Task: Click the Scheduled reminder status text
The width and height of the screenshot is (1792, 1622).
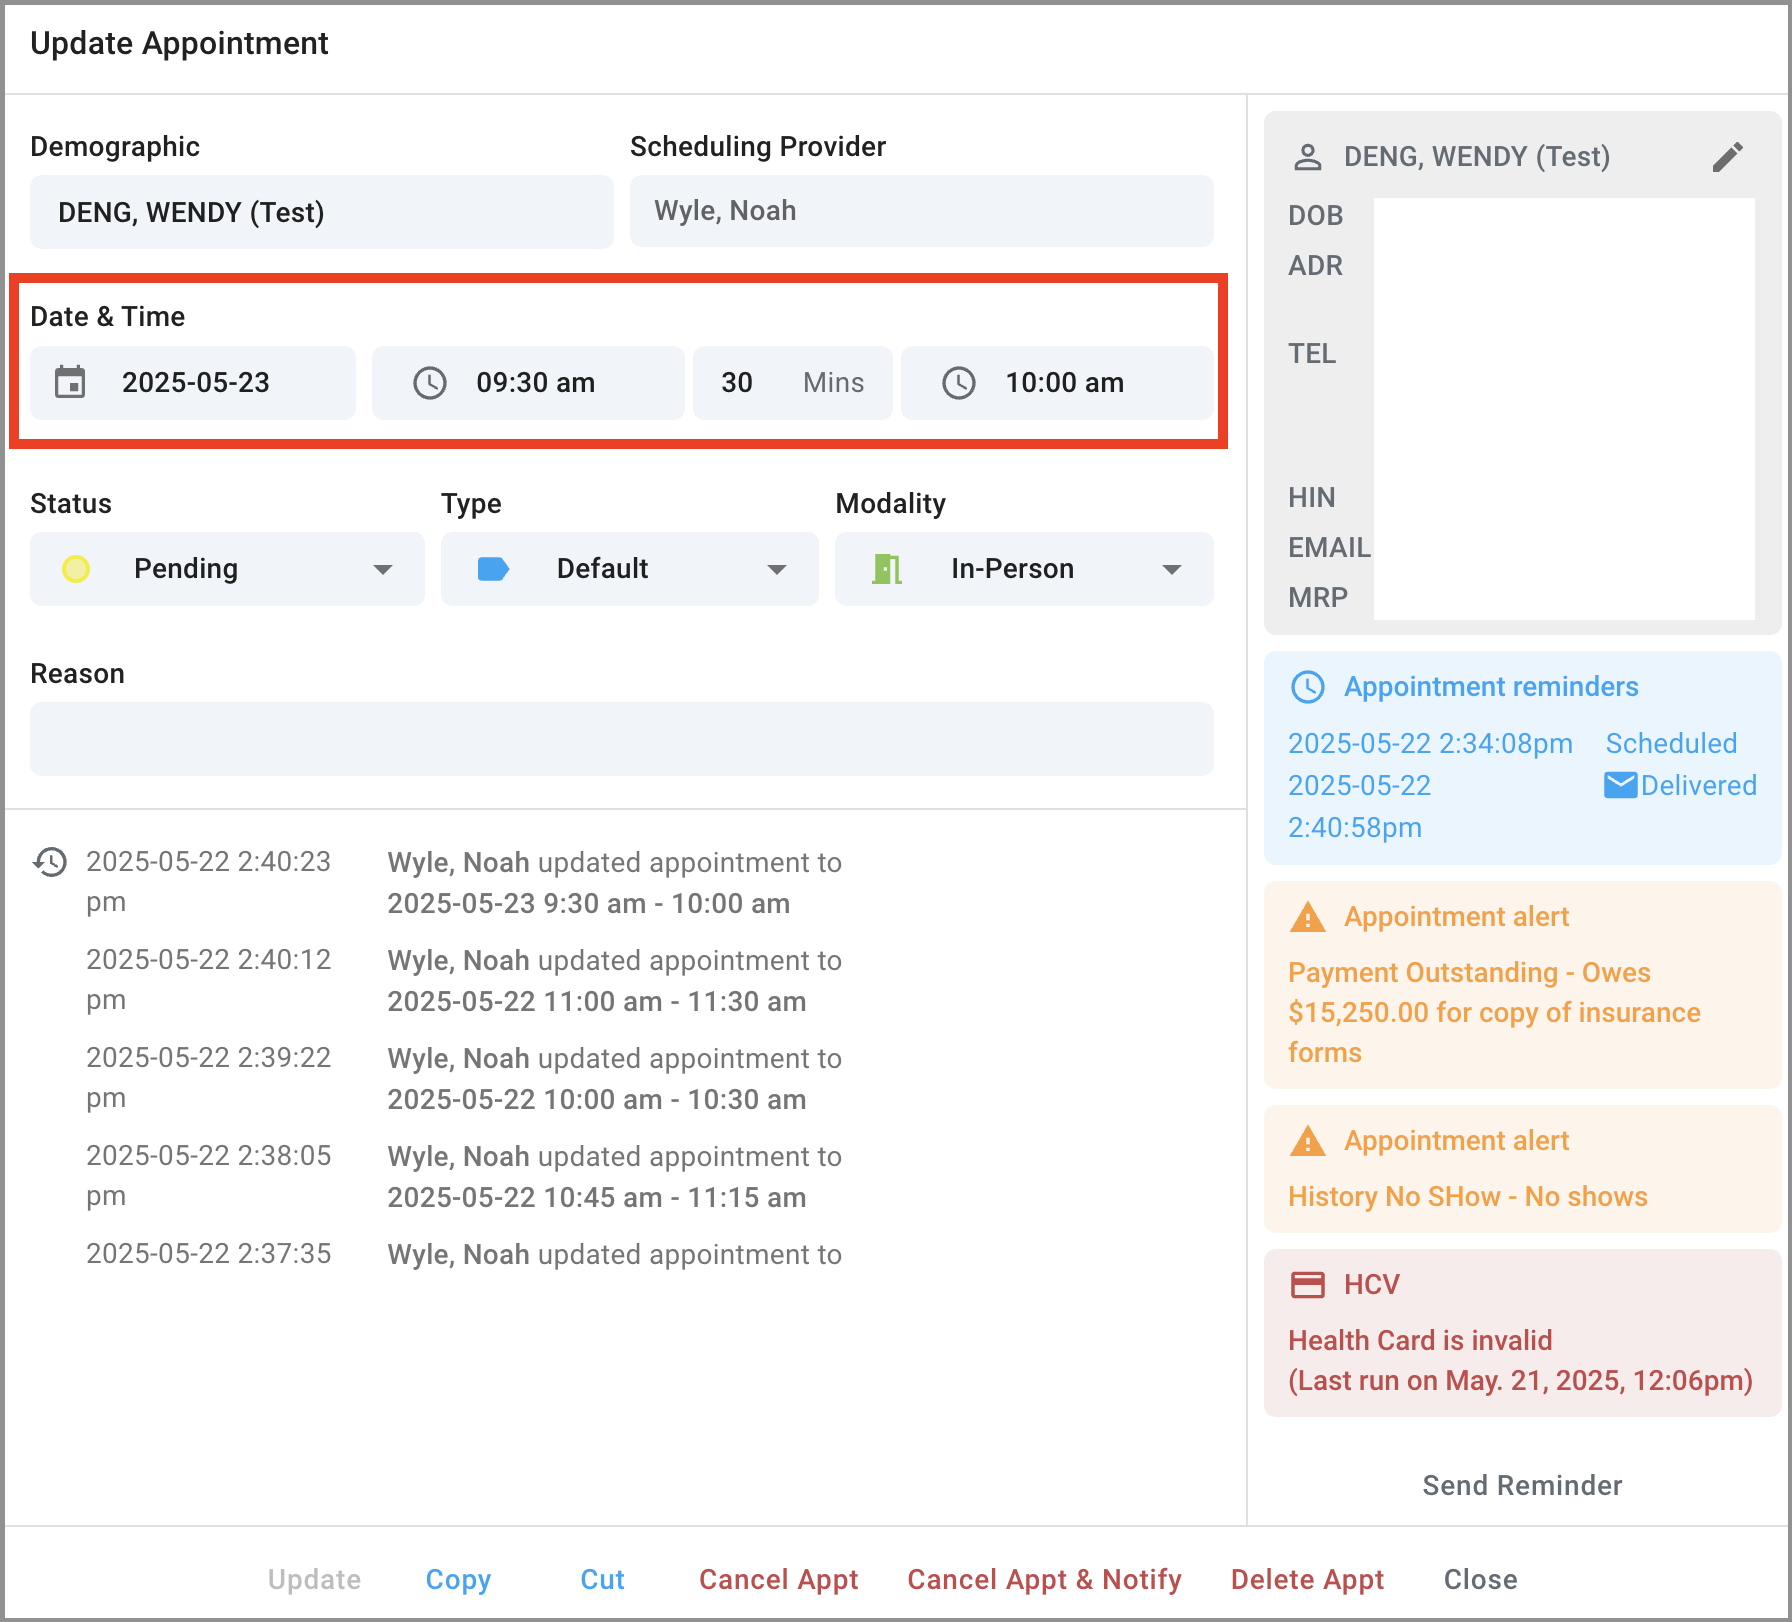Action: [x=1671, y=743]
